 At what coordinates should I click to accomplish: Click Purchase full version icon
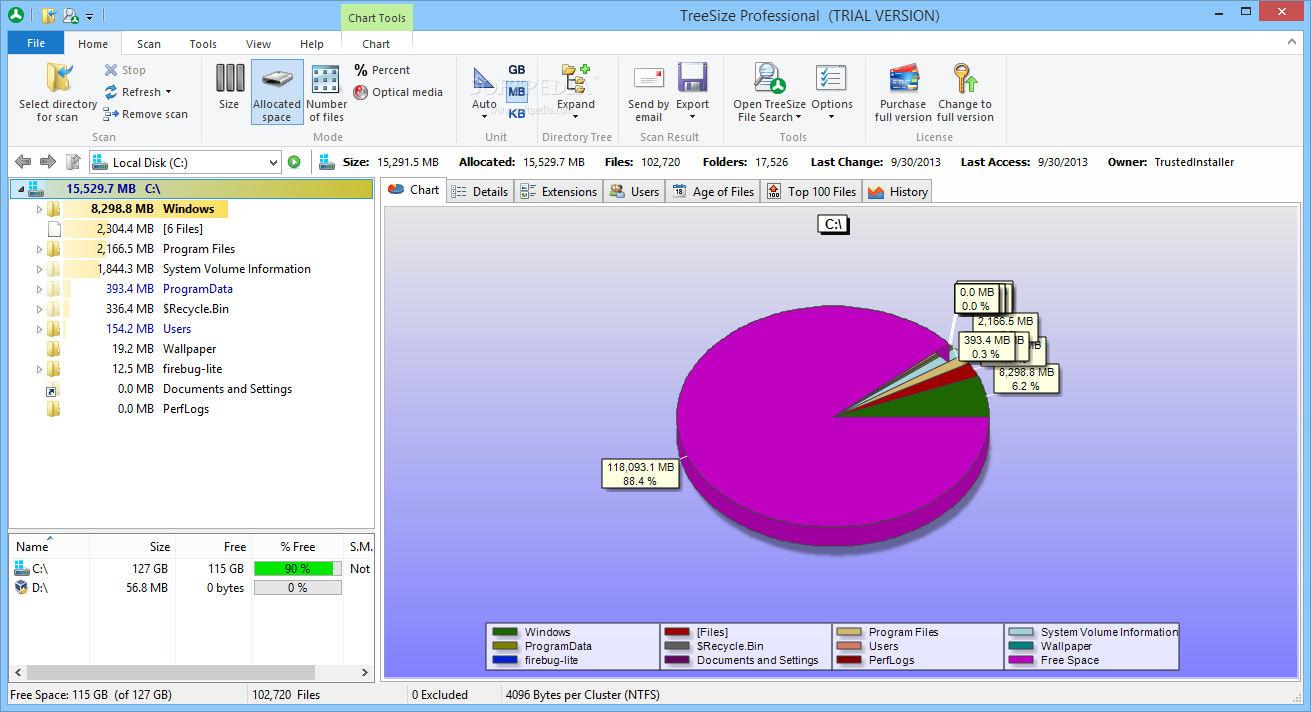[903, 79]
